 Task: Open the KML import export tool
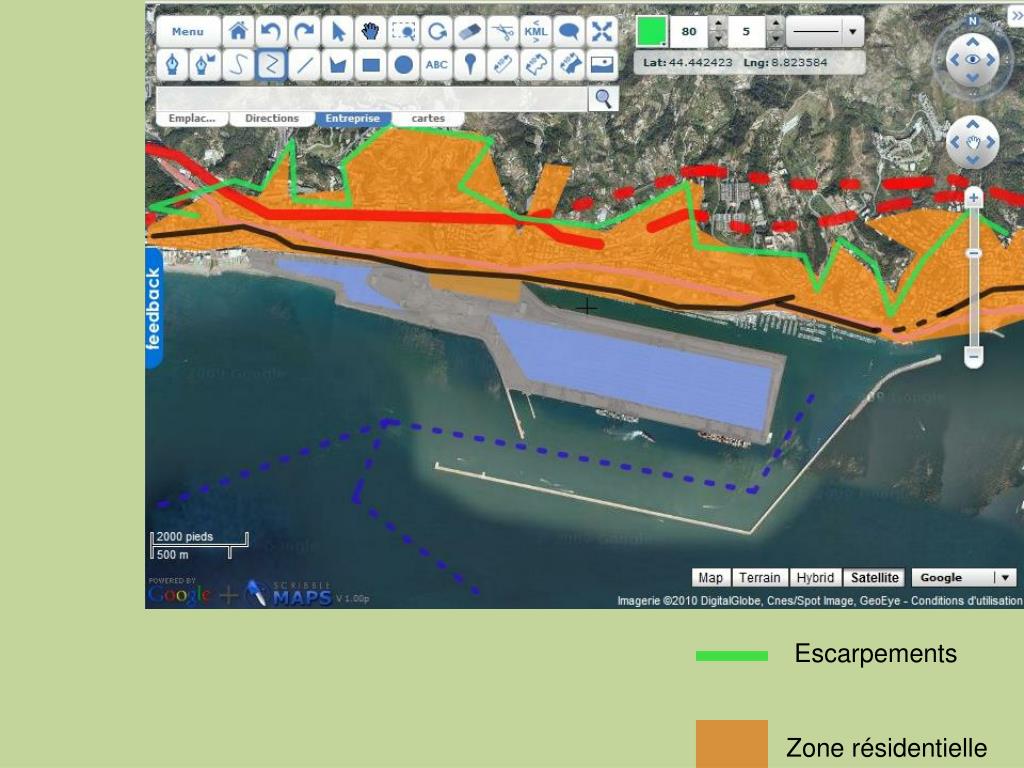tap(536, 31)
